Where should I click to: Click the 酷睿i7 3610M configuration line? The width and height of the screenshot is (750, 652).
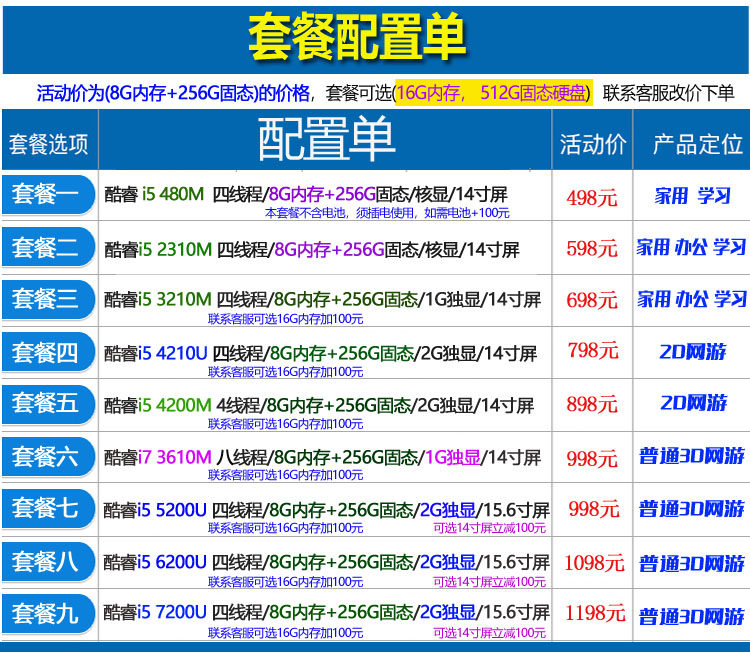point(322,458)
